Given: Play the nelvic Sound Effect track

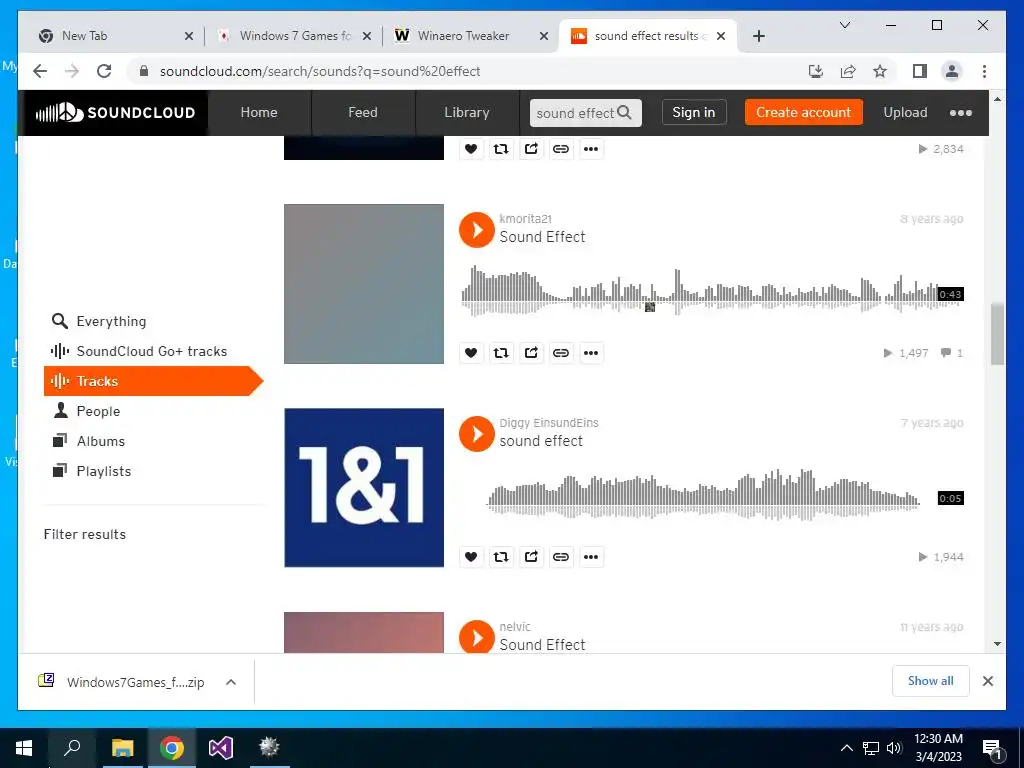Looking at the screenshot, I should click(x=476, y=637).
